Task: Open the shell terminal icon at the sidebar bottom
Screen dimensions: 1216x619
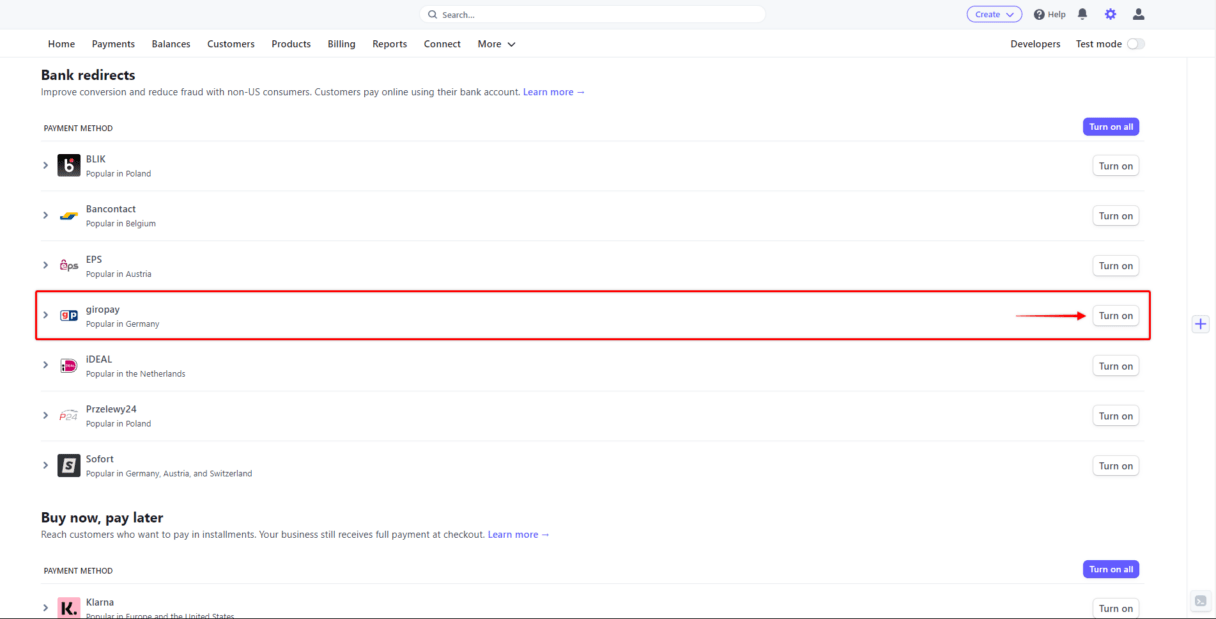Action: (x=1201, y=601)
